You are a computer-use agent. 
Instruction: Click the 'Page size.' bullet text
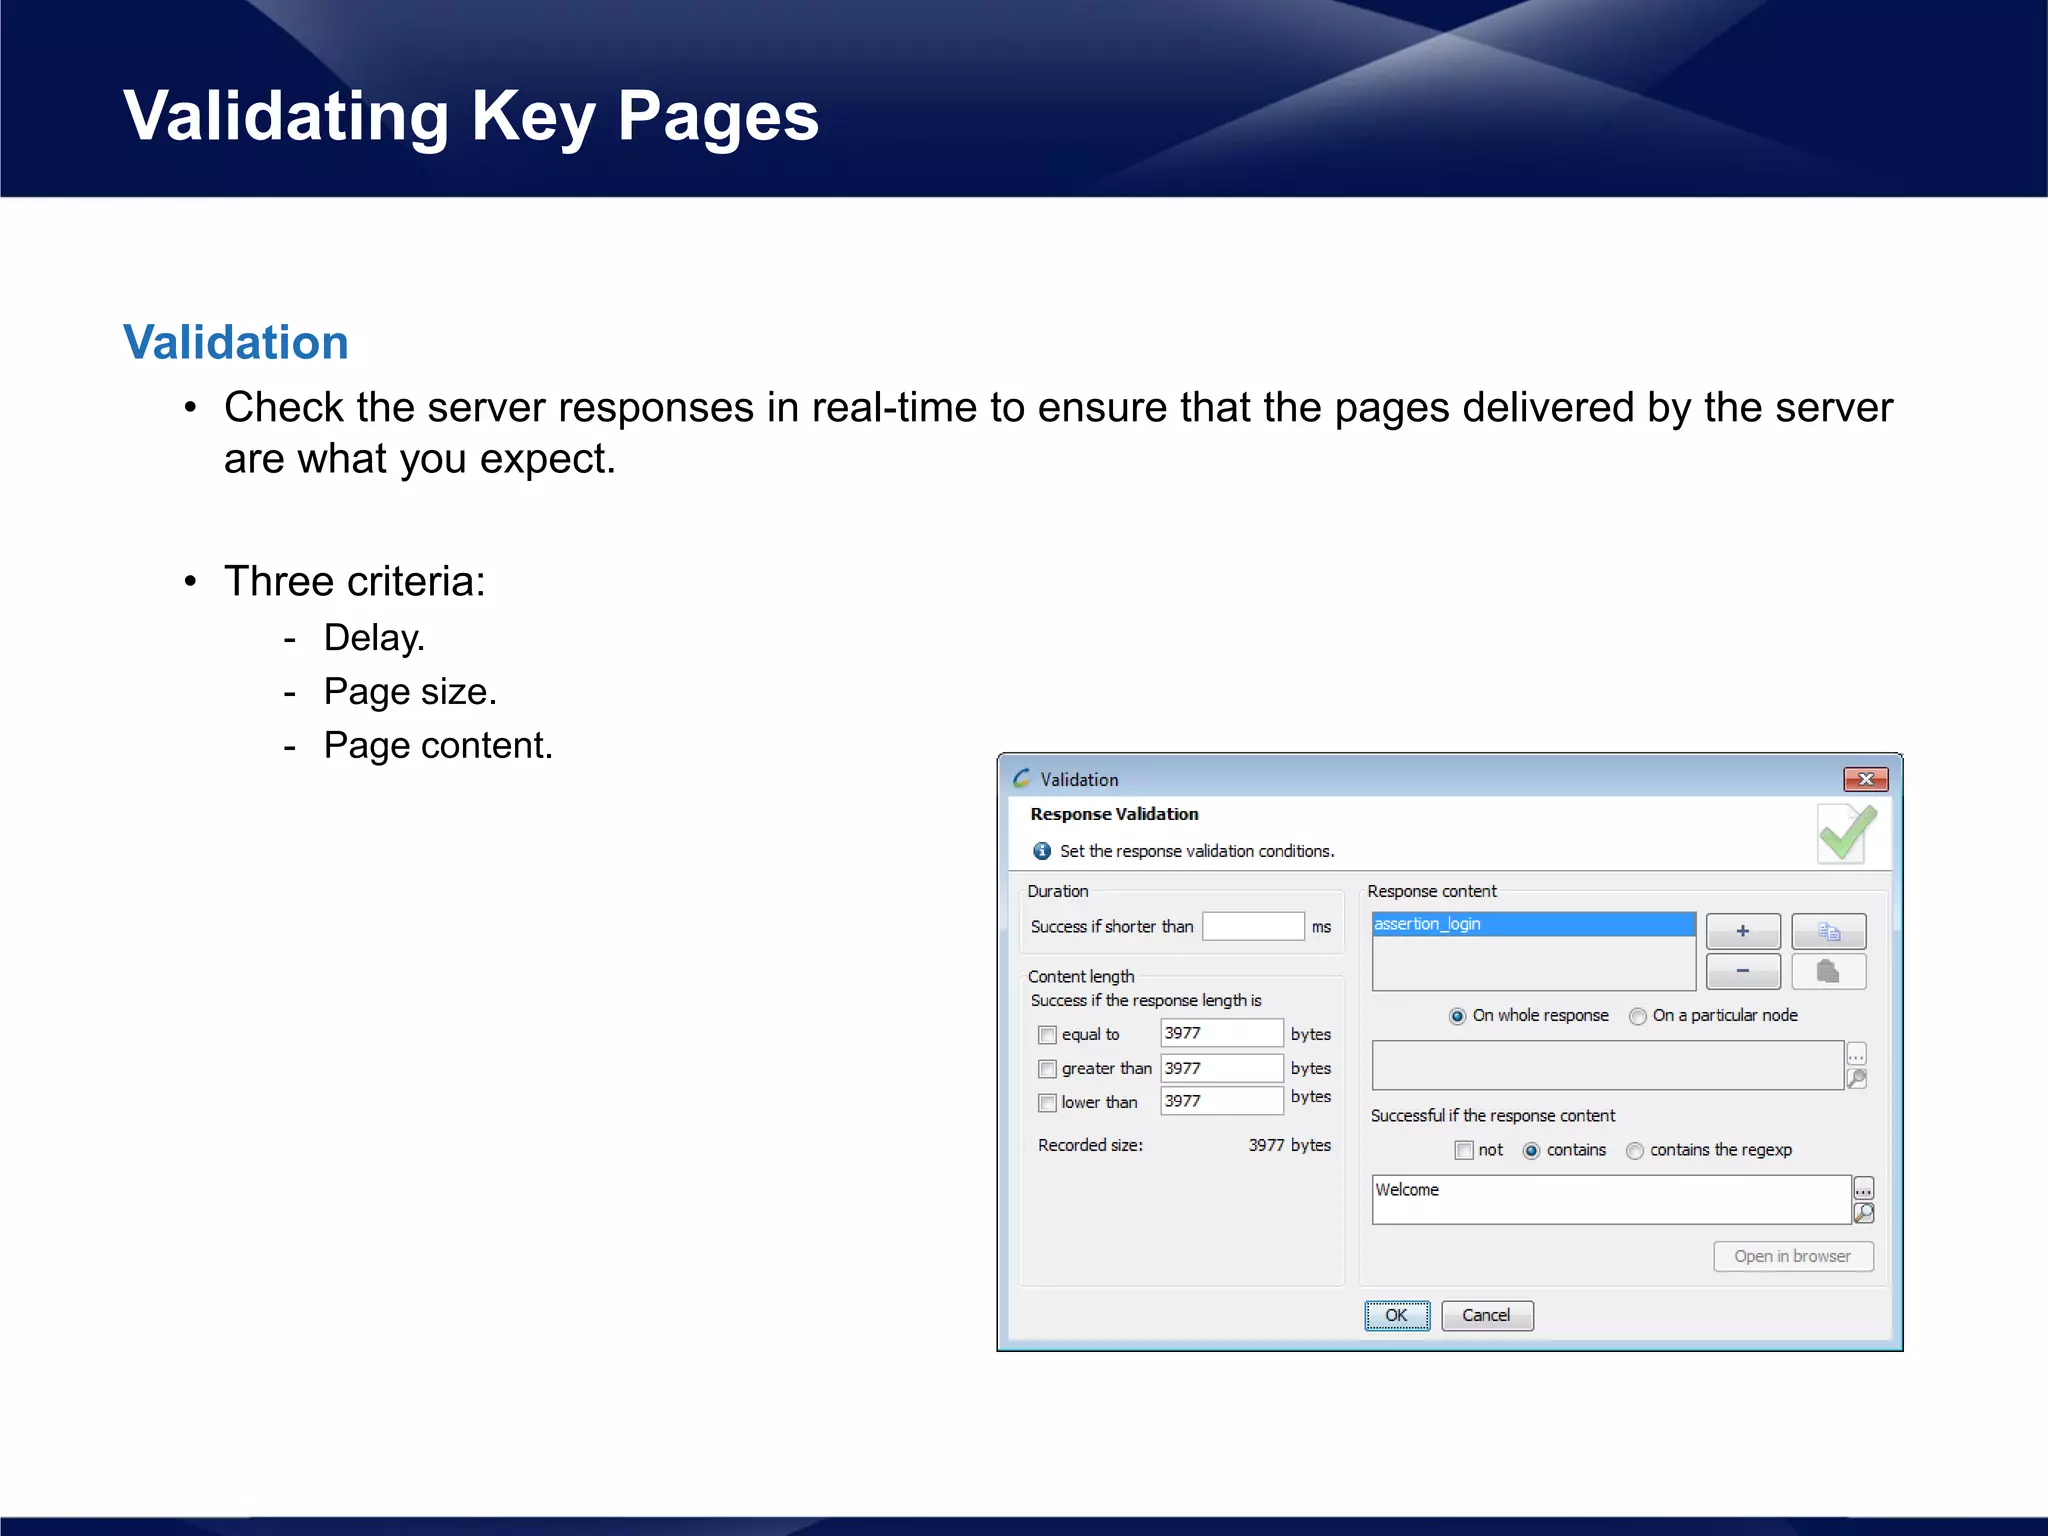pos(410,692)
